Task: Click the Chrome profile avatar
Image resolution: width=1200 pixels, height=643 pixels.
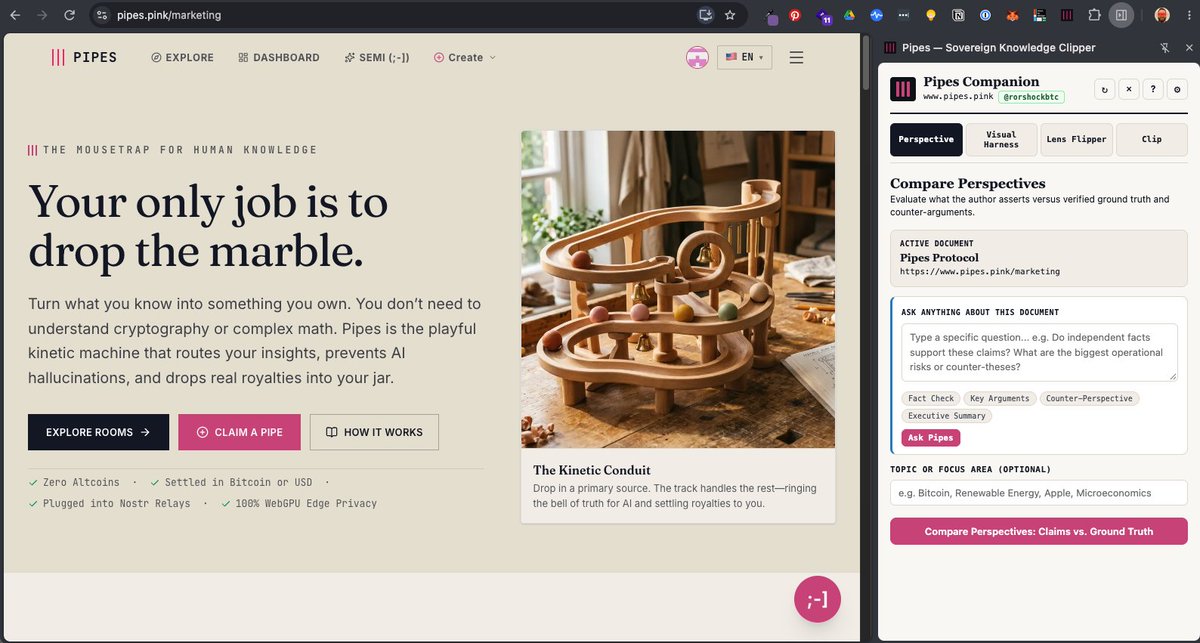Action: [1162, 15]
